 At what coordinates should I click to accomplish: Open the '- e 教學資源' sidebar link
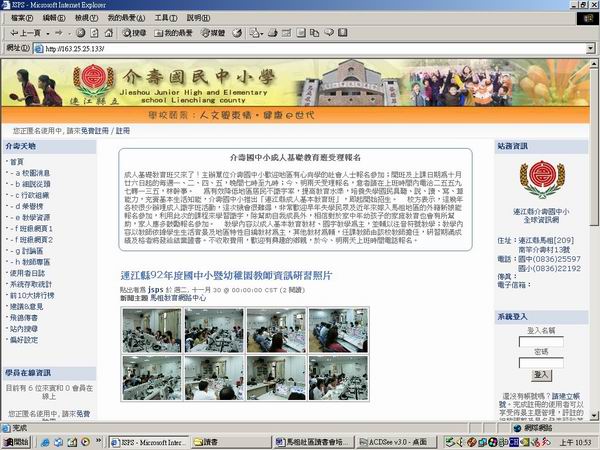point(30,217)
